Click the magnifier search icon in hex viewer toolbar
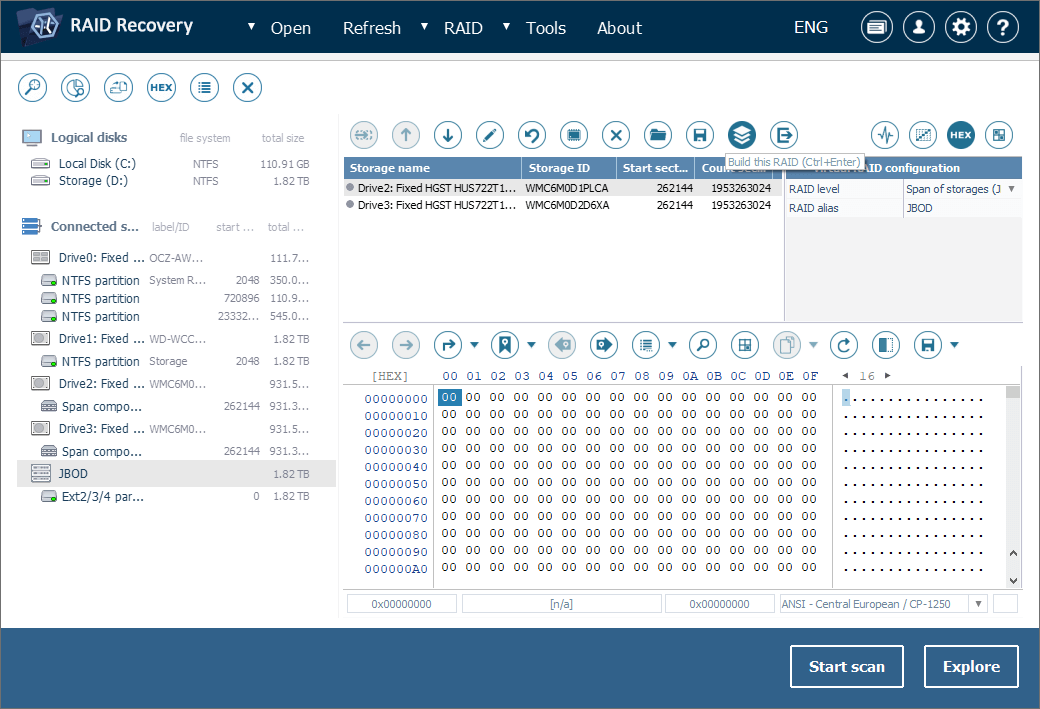Screen dimensions: 1040x709 [x=703, y=345]
